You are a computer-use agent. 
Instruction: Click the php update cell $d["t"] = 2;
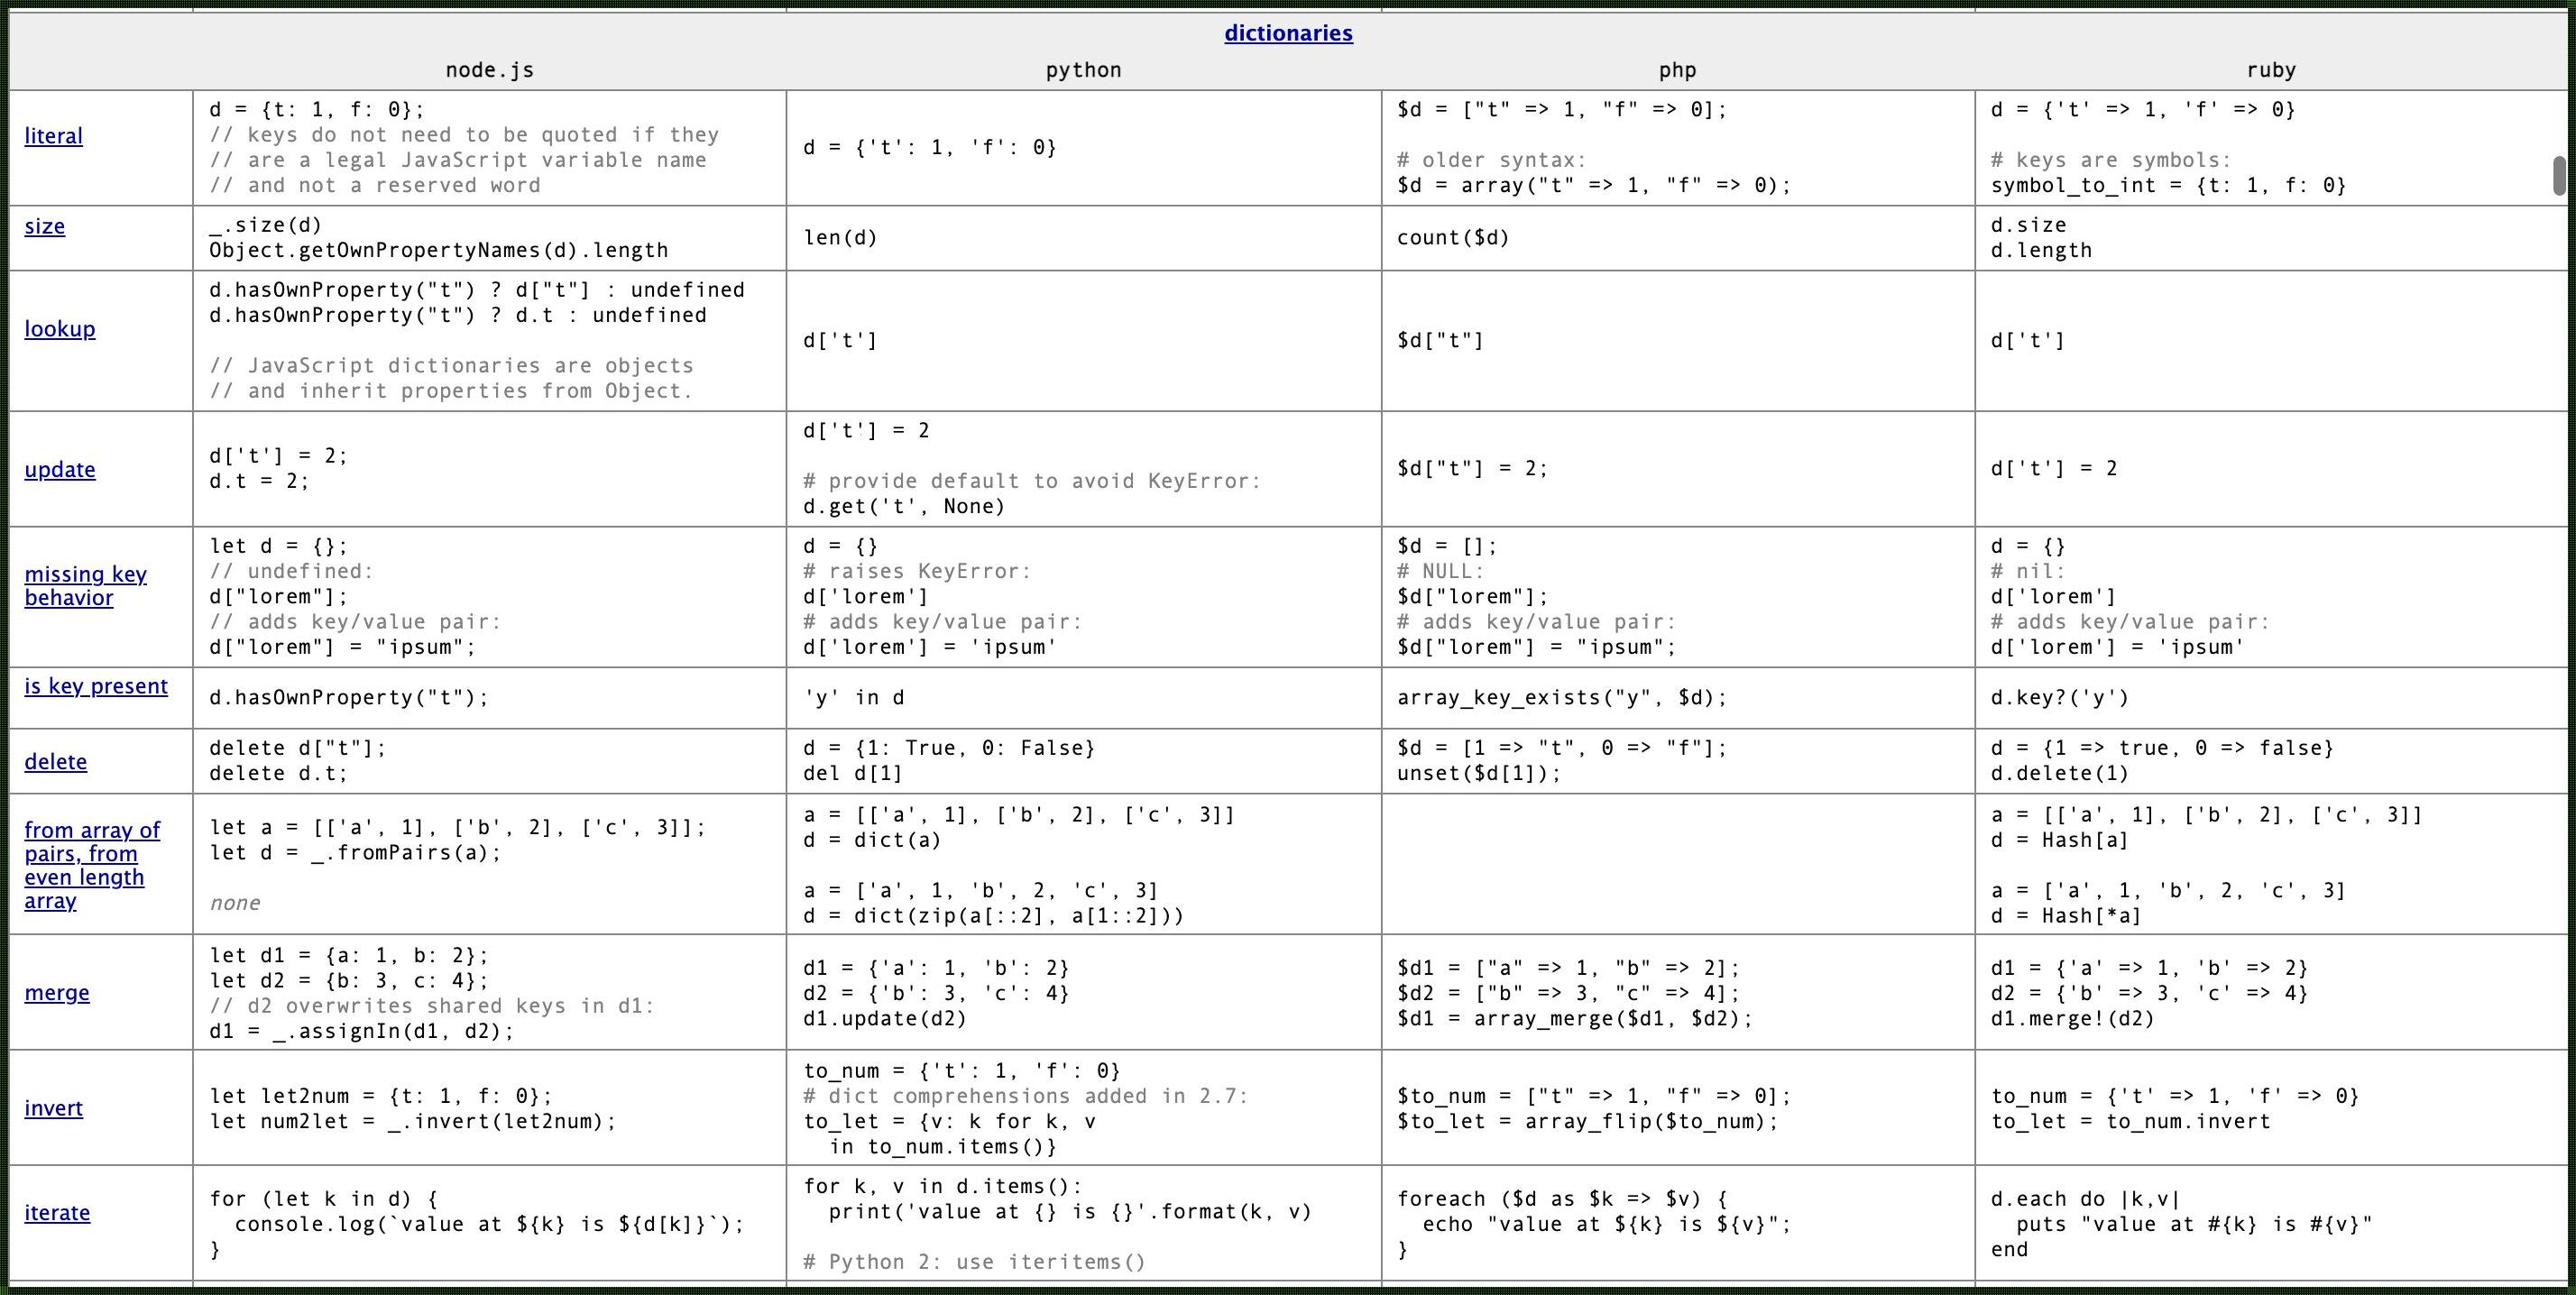1472,469
